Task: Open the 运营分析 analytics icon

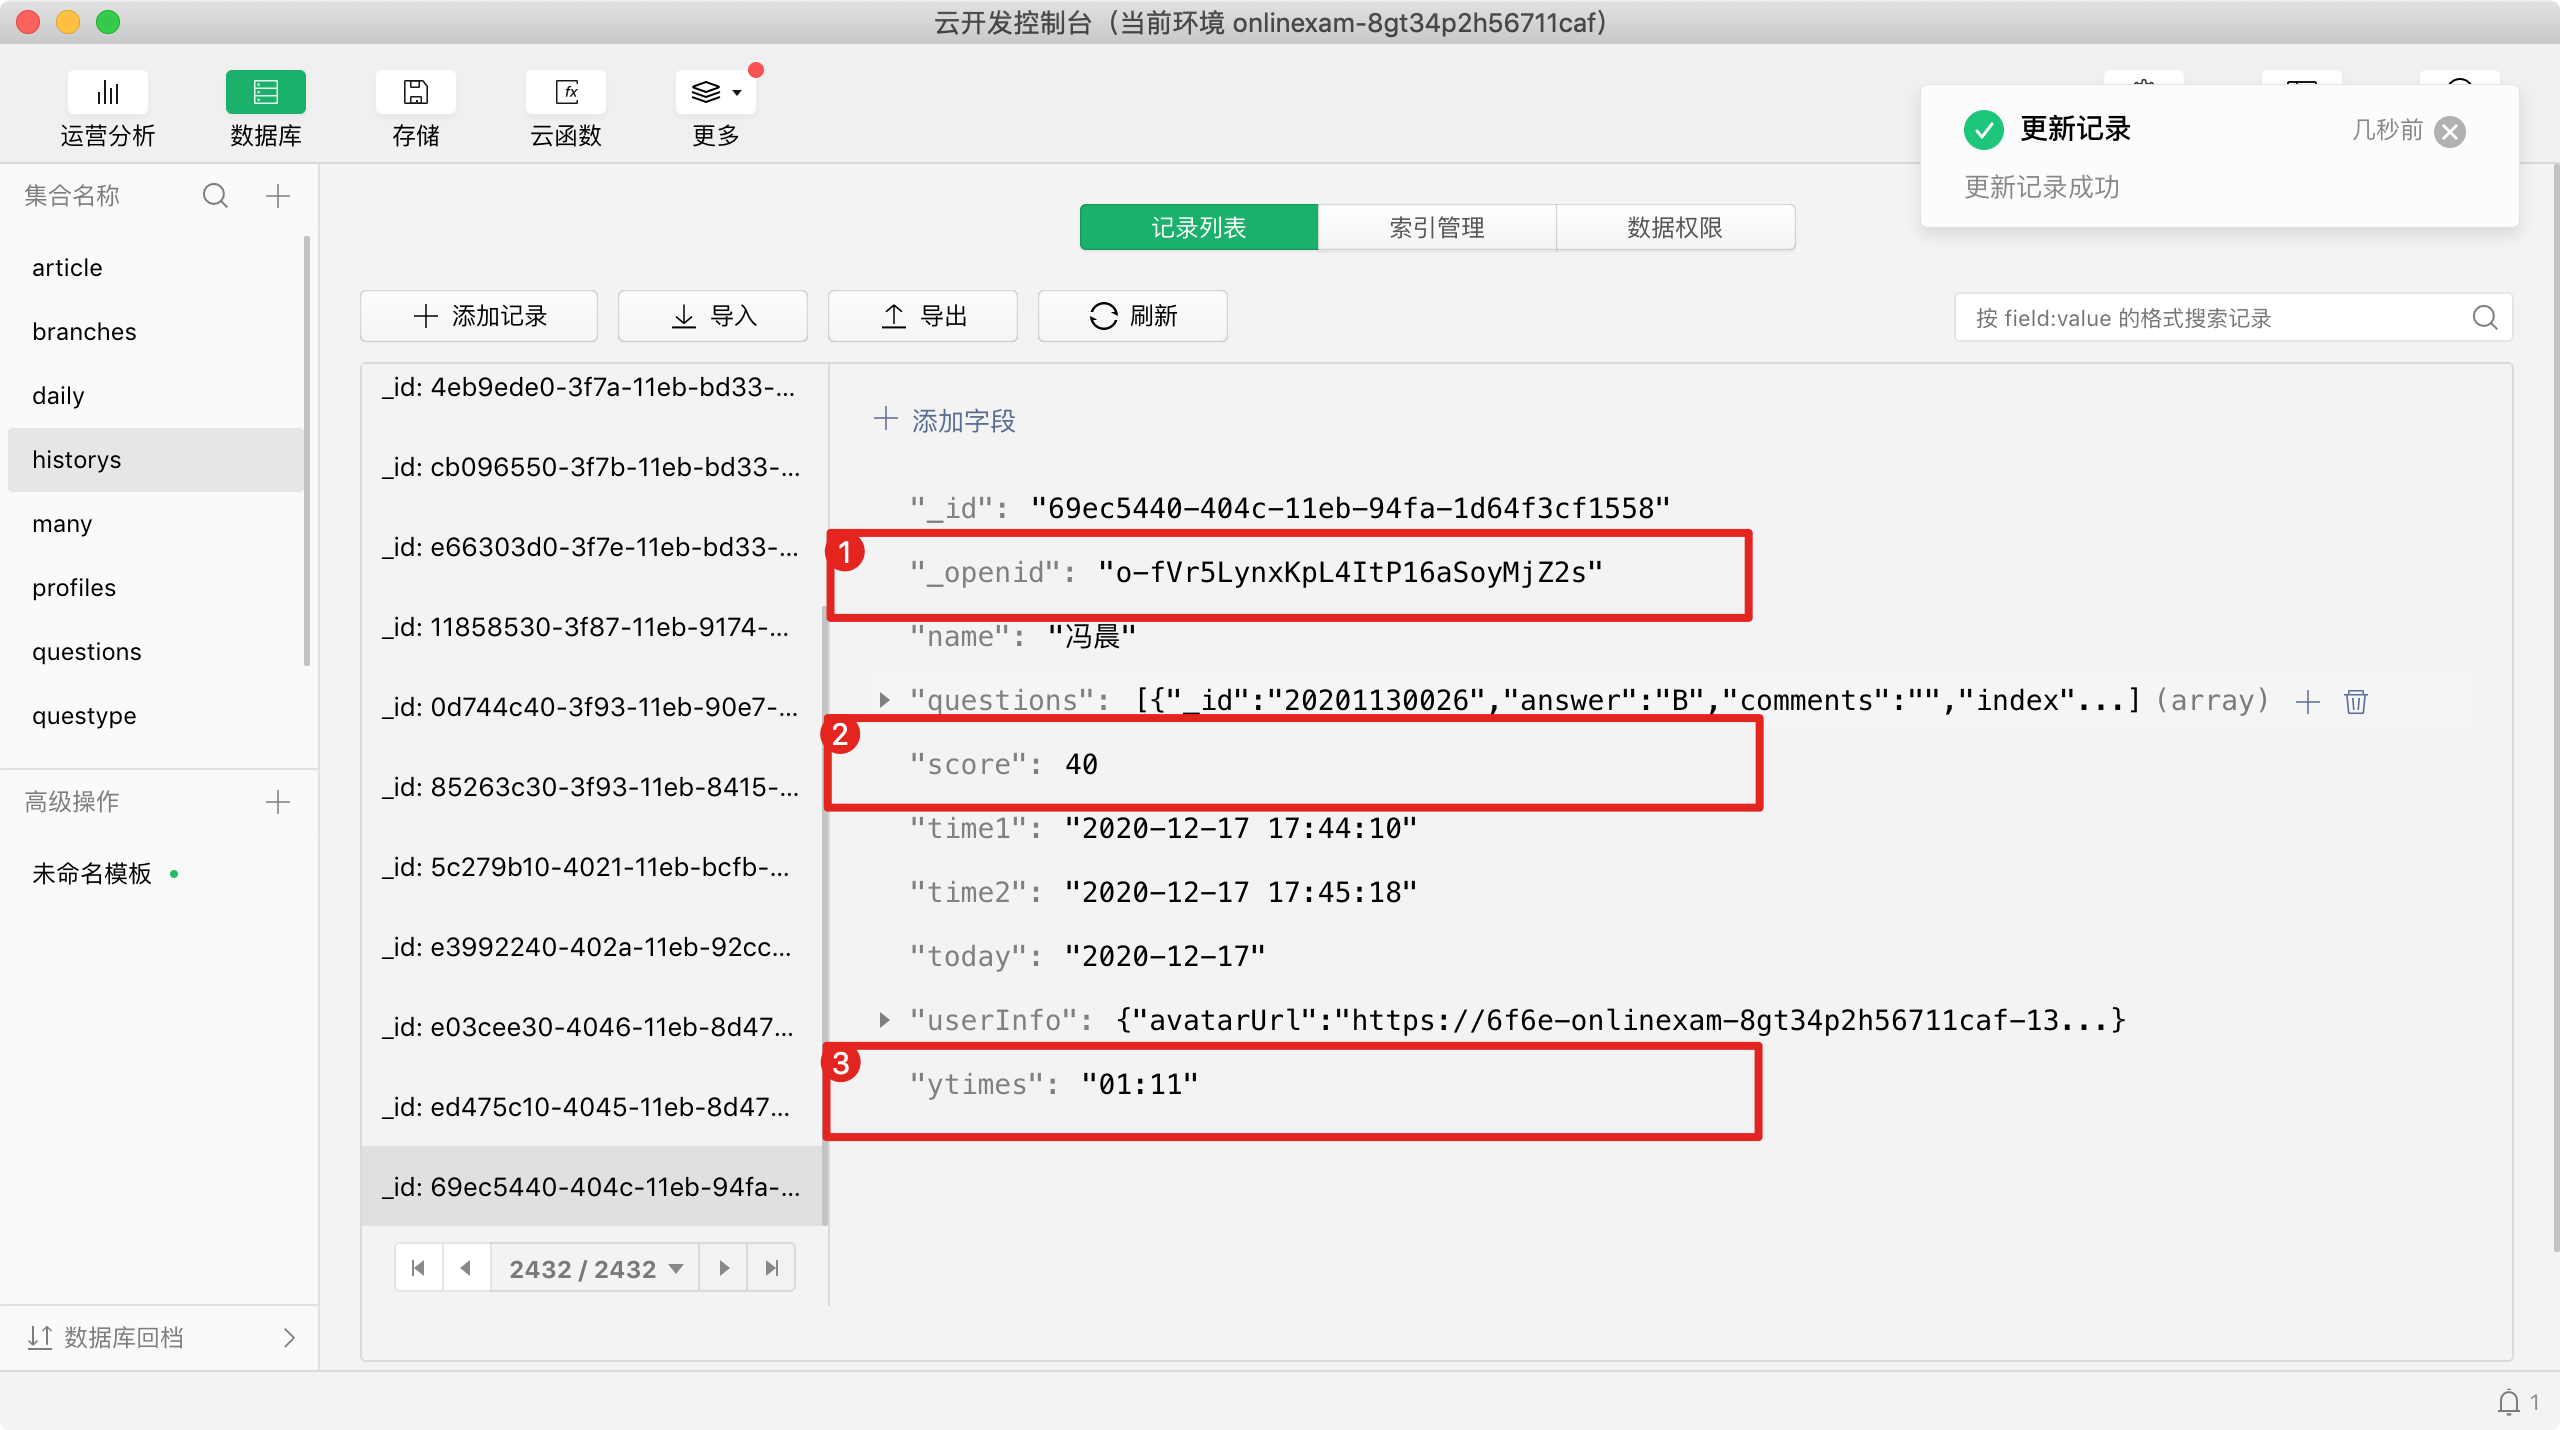Action: [107, 94]
